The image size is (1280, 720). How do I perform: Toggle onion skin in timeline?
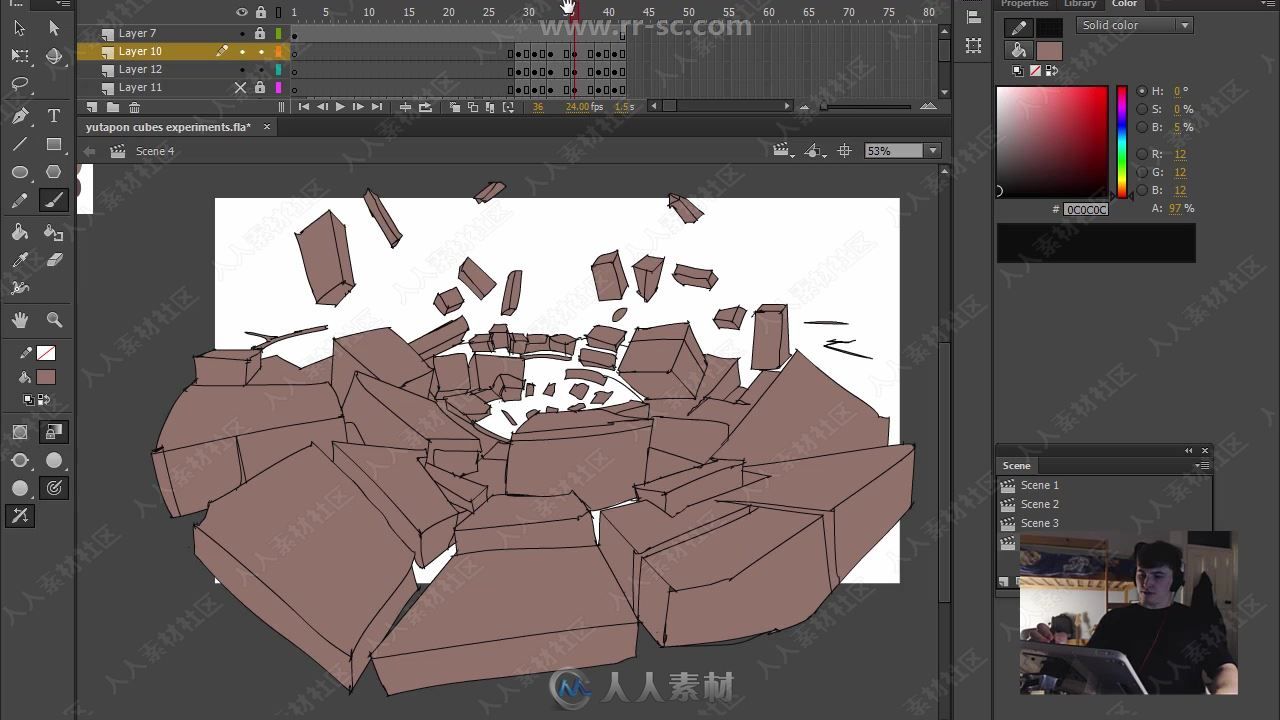pos(454,107)
